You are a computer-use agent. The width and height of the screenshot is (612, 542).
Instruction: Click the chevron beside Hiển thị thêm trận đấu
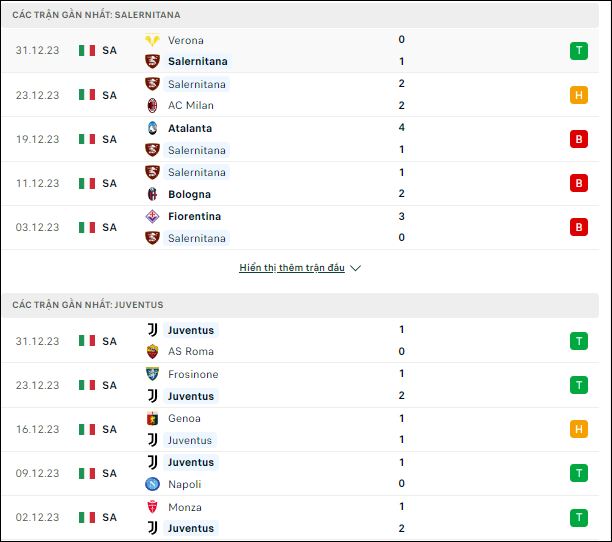pyautogui.click(x=355, y=268)
